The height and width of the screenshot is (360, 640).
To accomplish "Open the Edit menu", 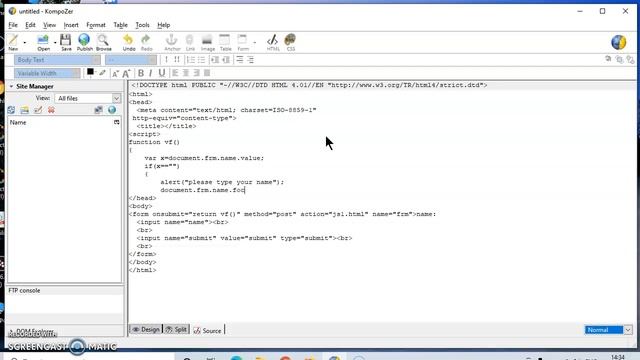I will click(30, 25).
